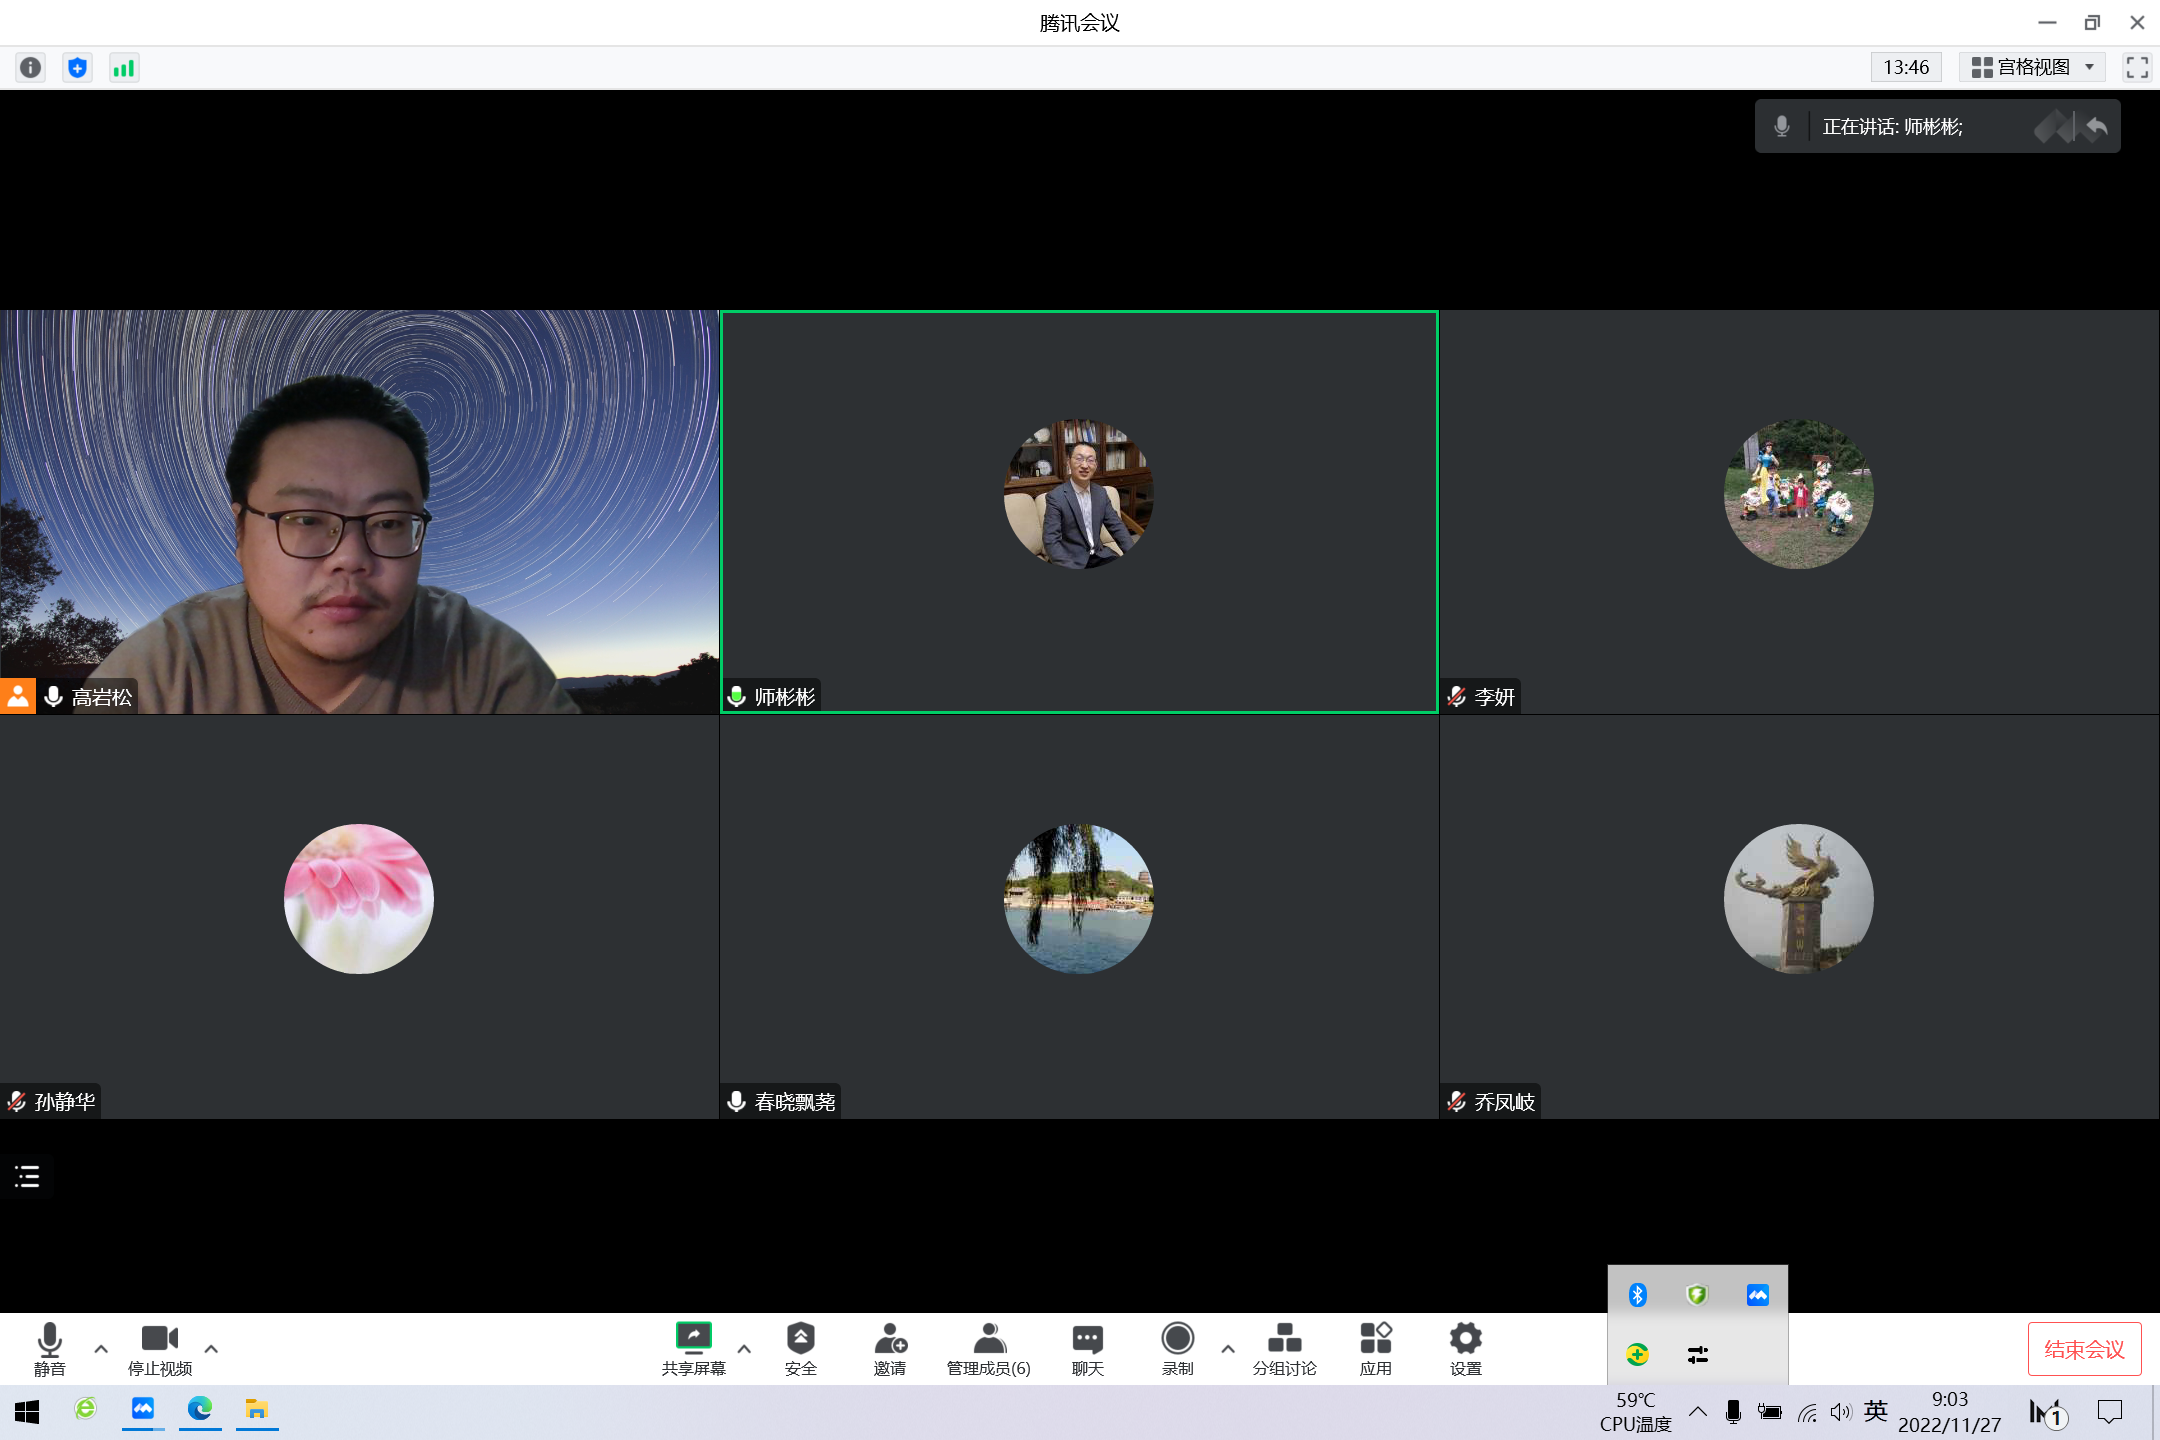Open Microsoft Edge from taskbar
This screenshot has height=1440, width=2160.
click(x=200, y=1409)
